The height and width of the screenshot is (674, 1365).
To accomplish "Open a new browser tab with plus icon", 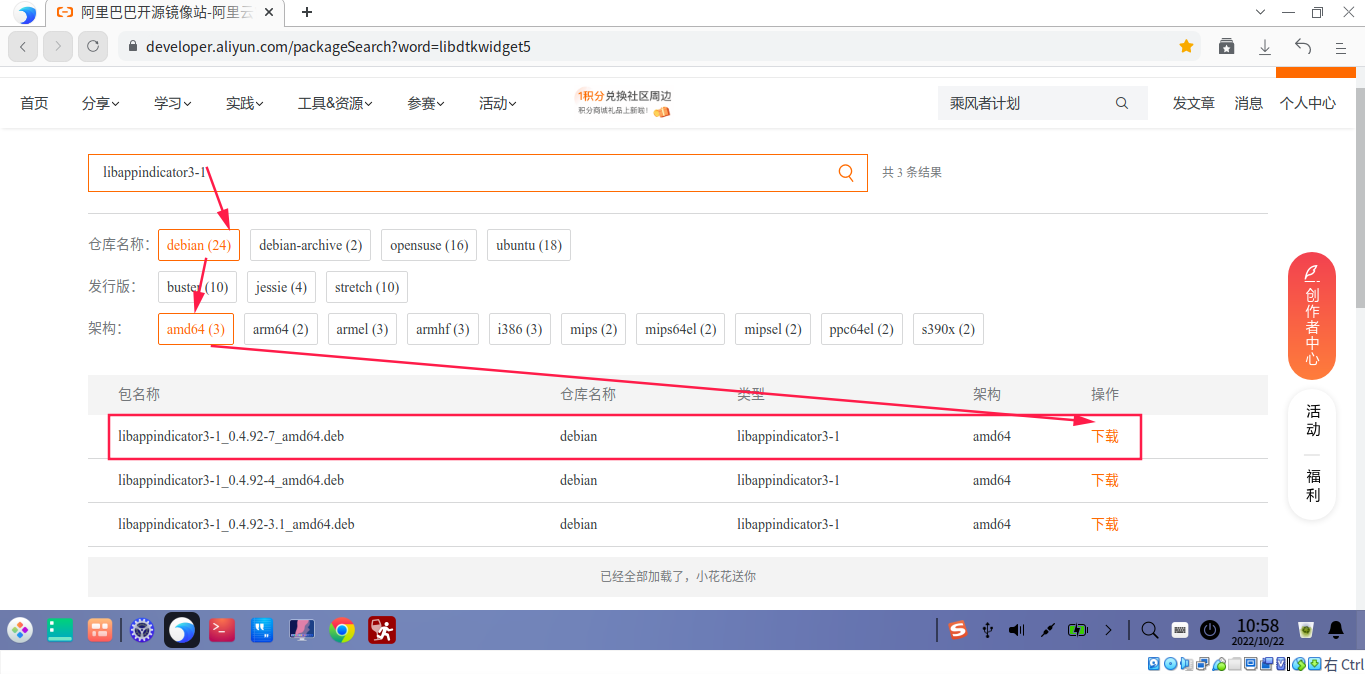I will (307, 12).
